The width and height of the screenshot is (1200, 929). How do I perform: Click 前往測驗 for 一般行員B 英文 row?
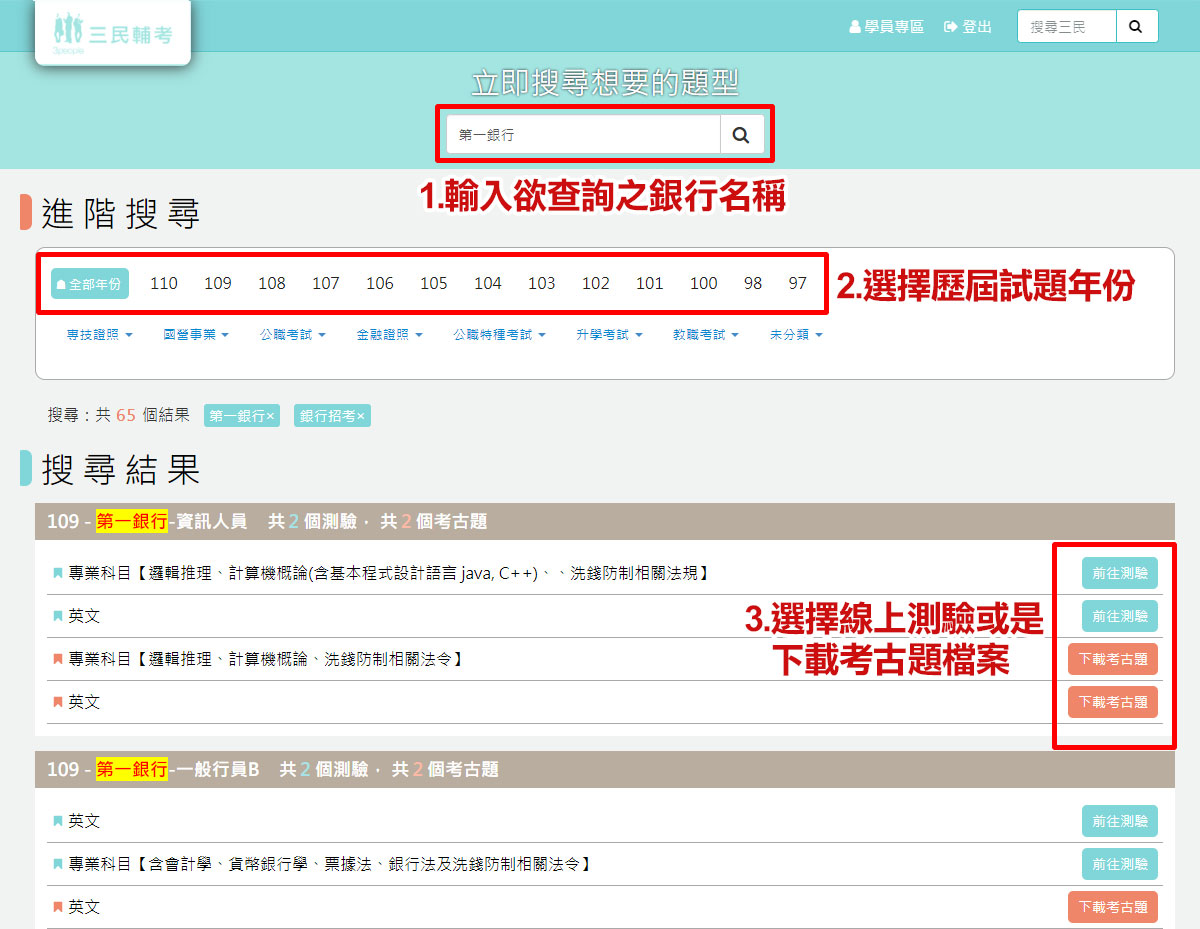coord(1120,821)
